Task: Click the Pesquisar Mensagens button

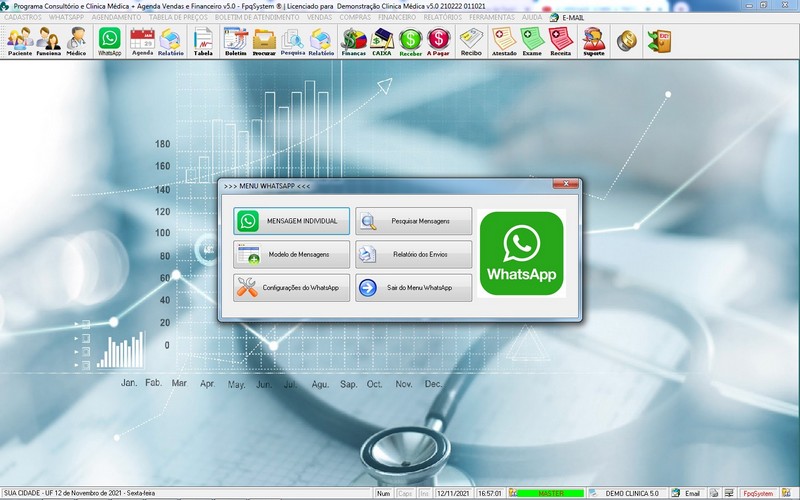Action: tap(414, 221)
